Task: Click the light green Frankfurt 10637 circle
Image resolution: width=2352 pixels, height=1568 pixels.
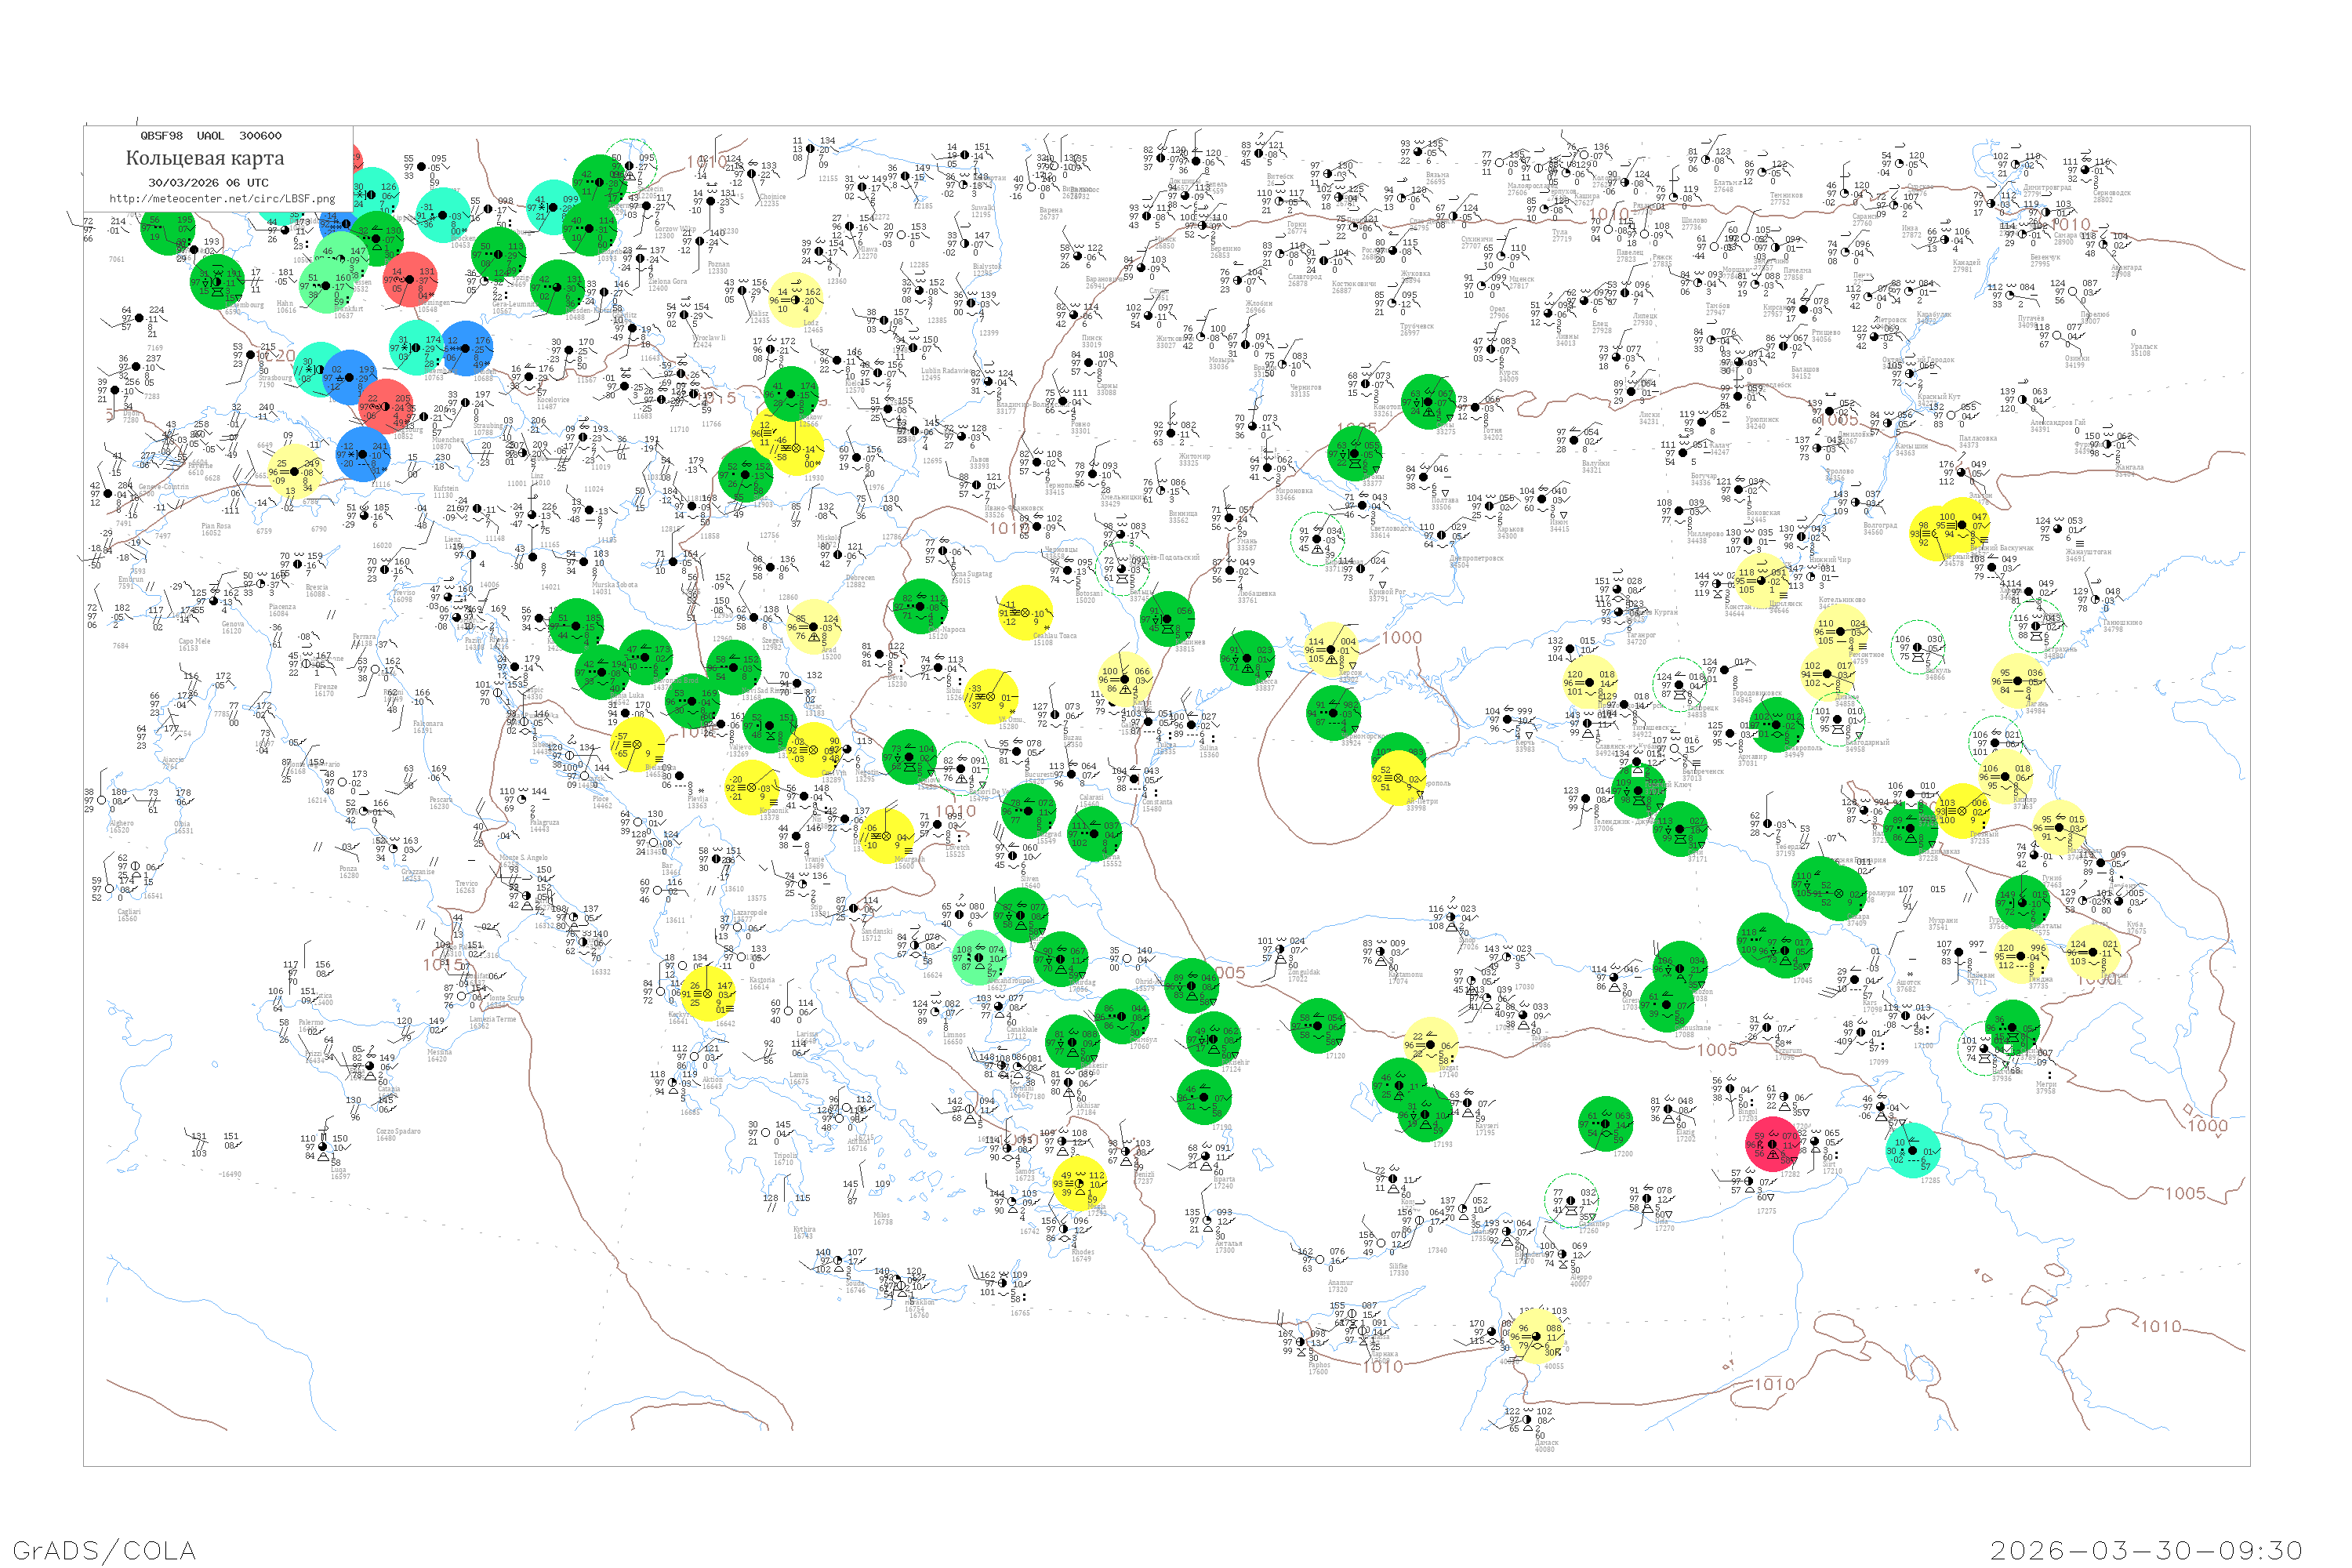Action: tap(327, 286)
